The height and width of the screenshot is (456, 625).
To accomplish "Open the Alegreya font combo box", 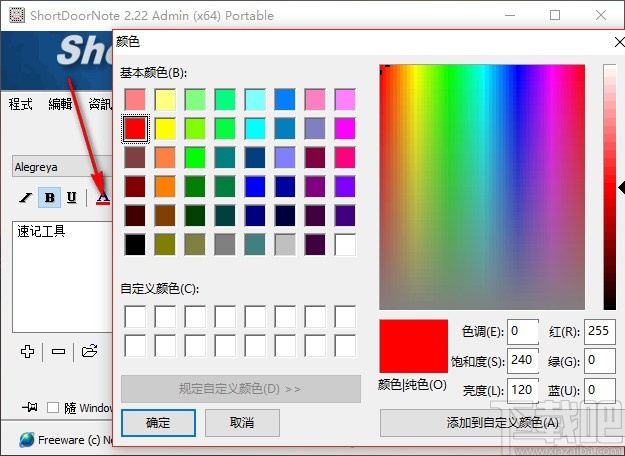I will pos(63,166).
